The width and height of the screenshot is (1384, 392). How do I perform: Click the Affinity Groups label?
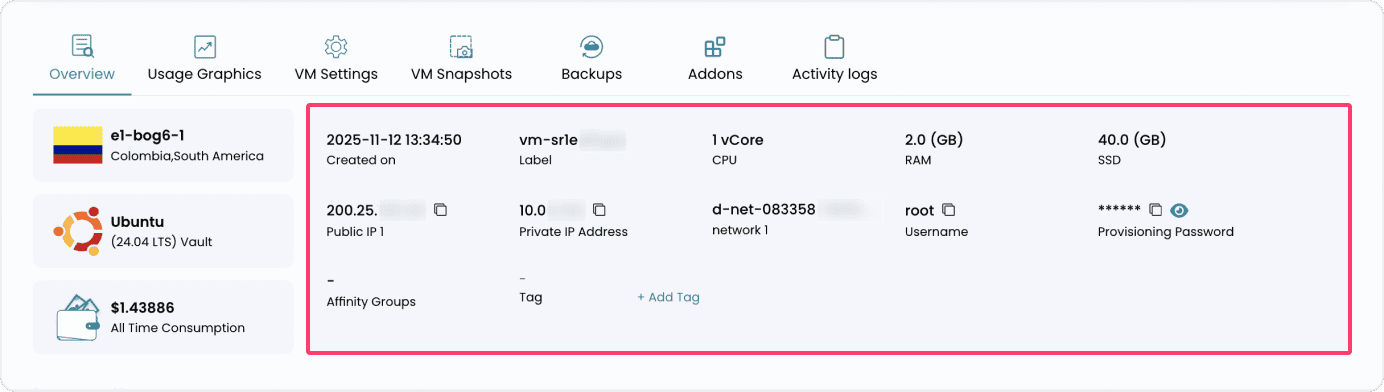click(x=371, y=301)
